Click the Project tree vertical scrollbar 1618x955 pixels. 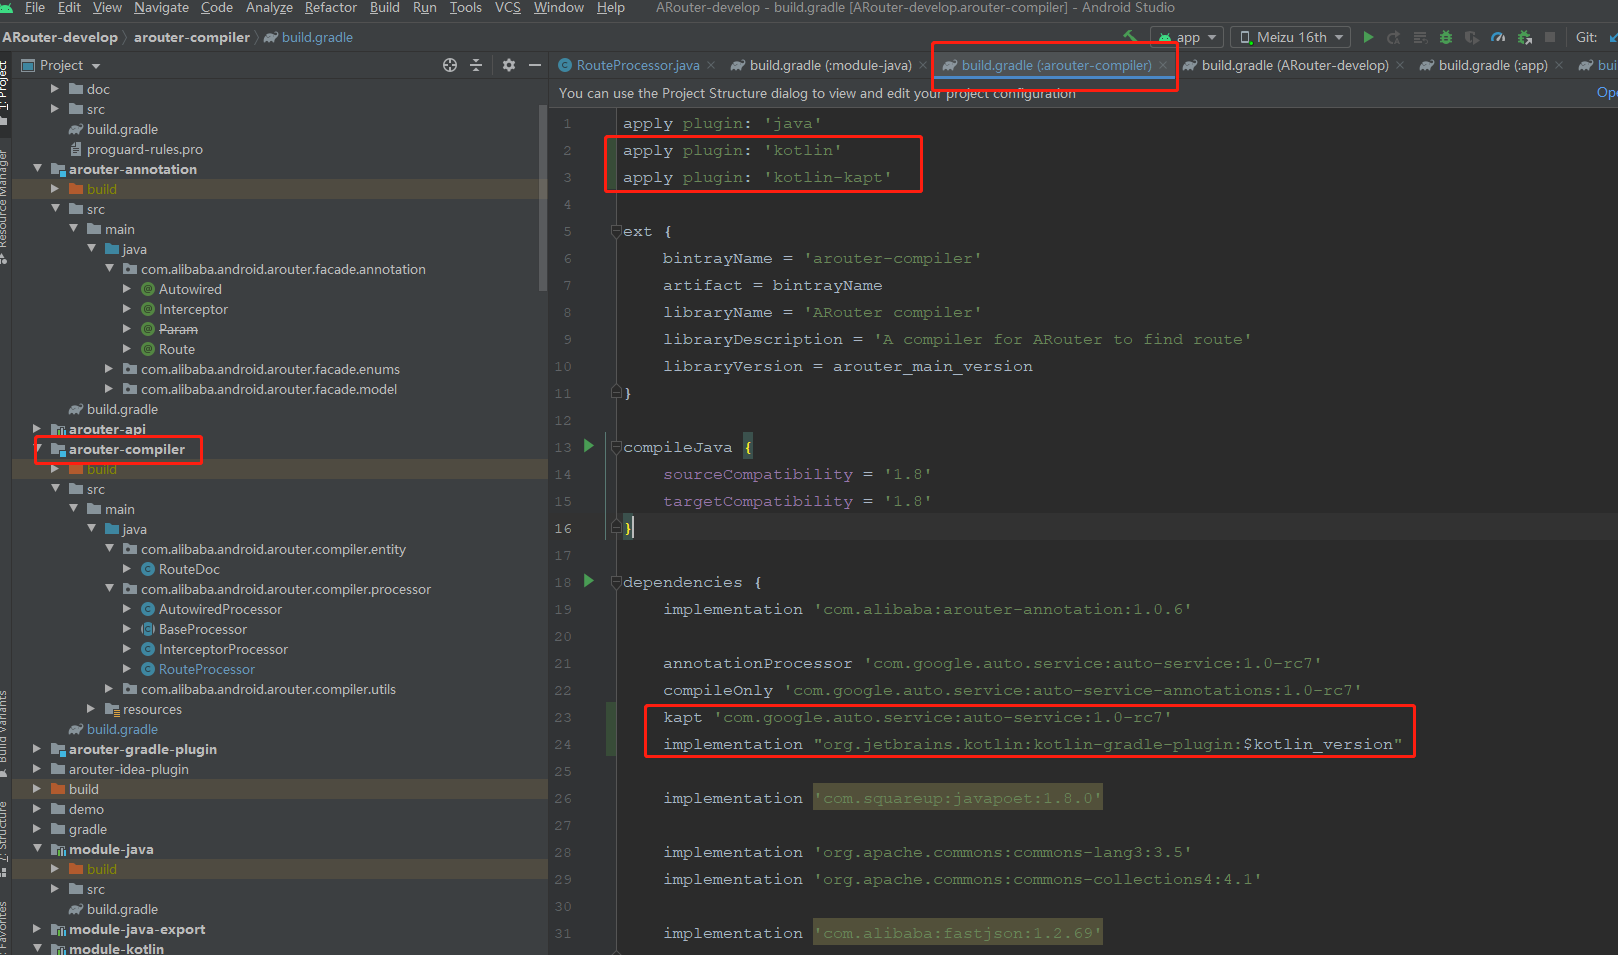pos(543,198)
